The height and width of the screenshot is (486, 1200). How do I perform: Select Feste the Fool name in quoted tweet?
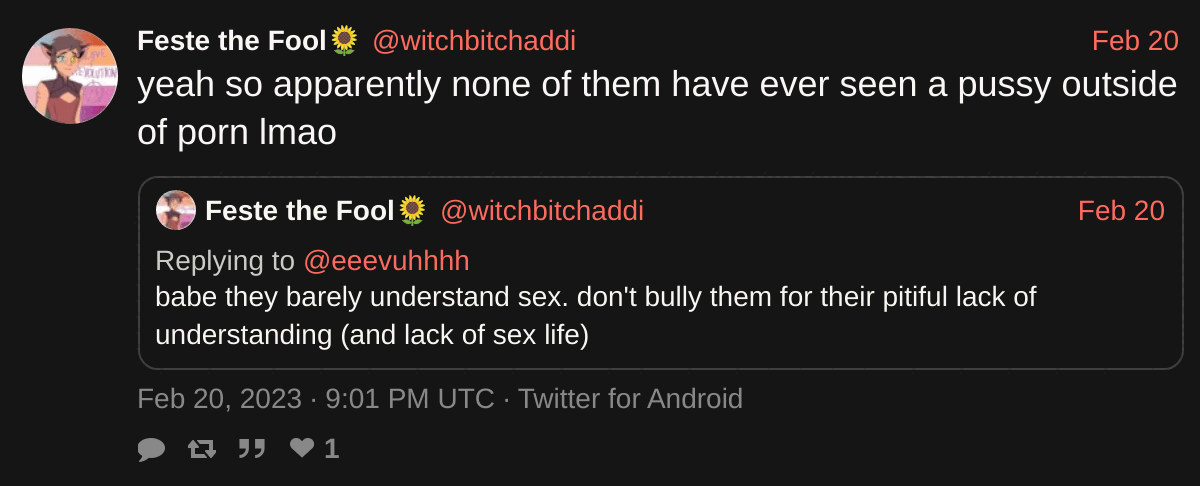[x=300, y=211]
